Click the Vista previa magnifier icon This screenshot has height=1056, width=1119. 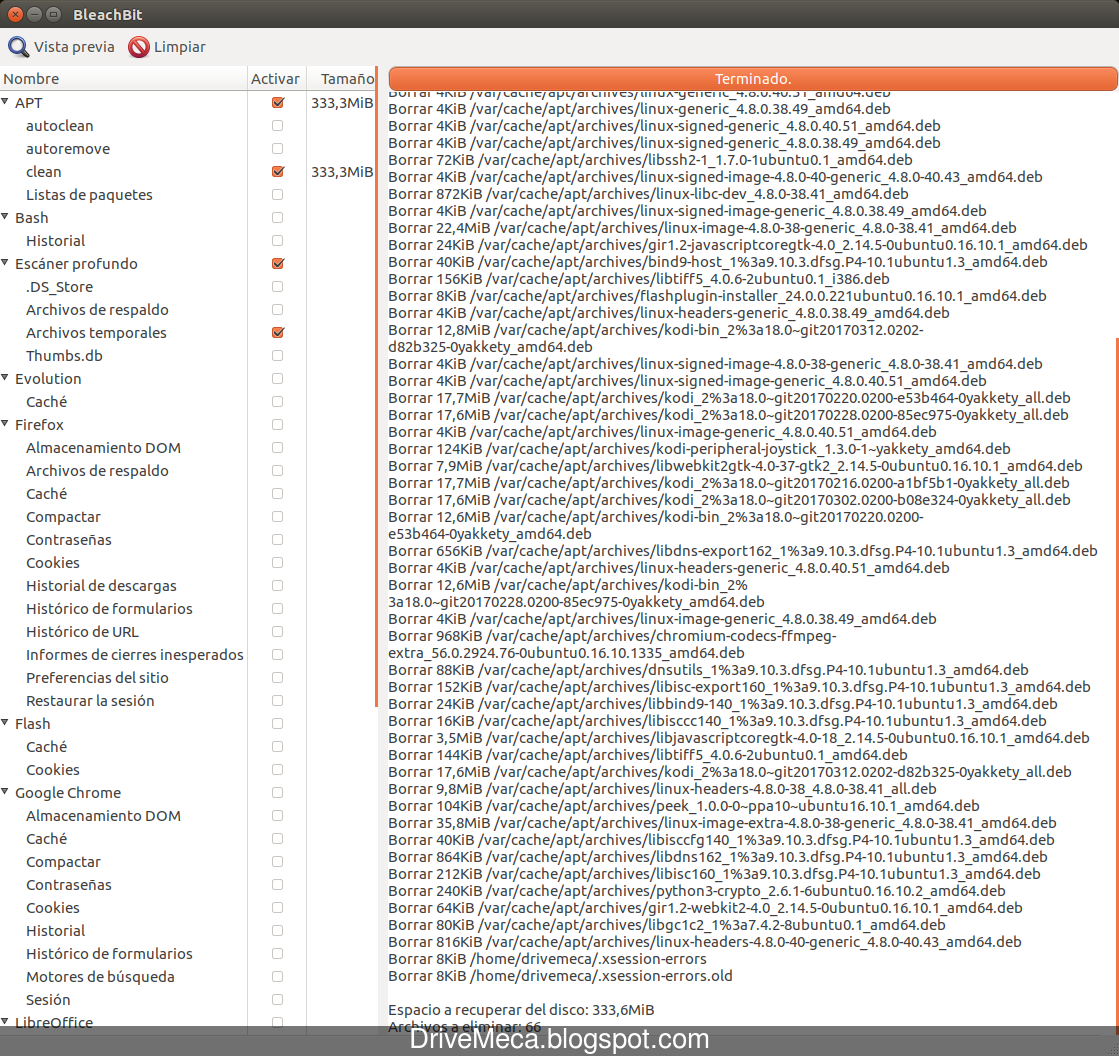pyautogui.click(x=18, y=46)
